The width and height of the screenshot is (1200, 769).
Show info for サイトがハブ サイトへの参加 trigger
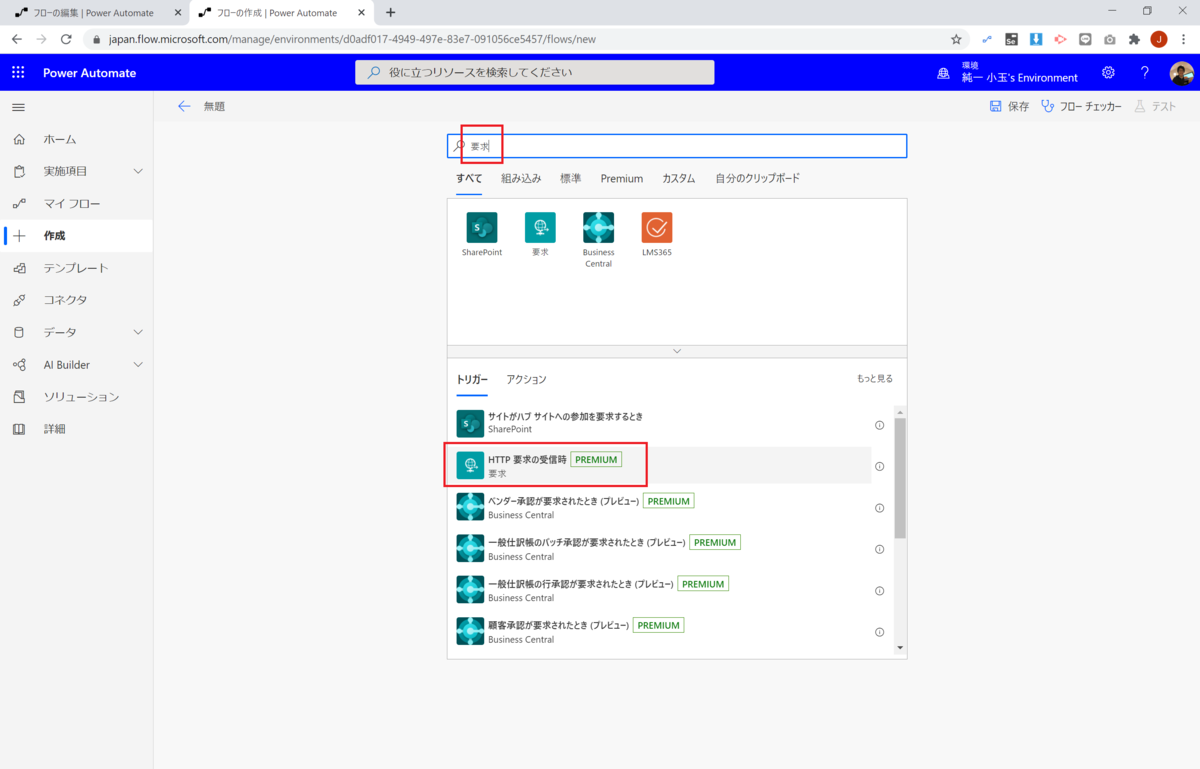[x=880, y=425]
